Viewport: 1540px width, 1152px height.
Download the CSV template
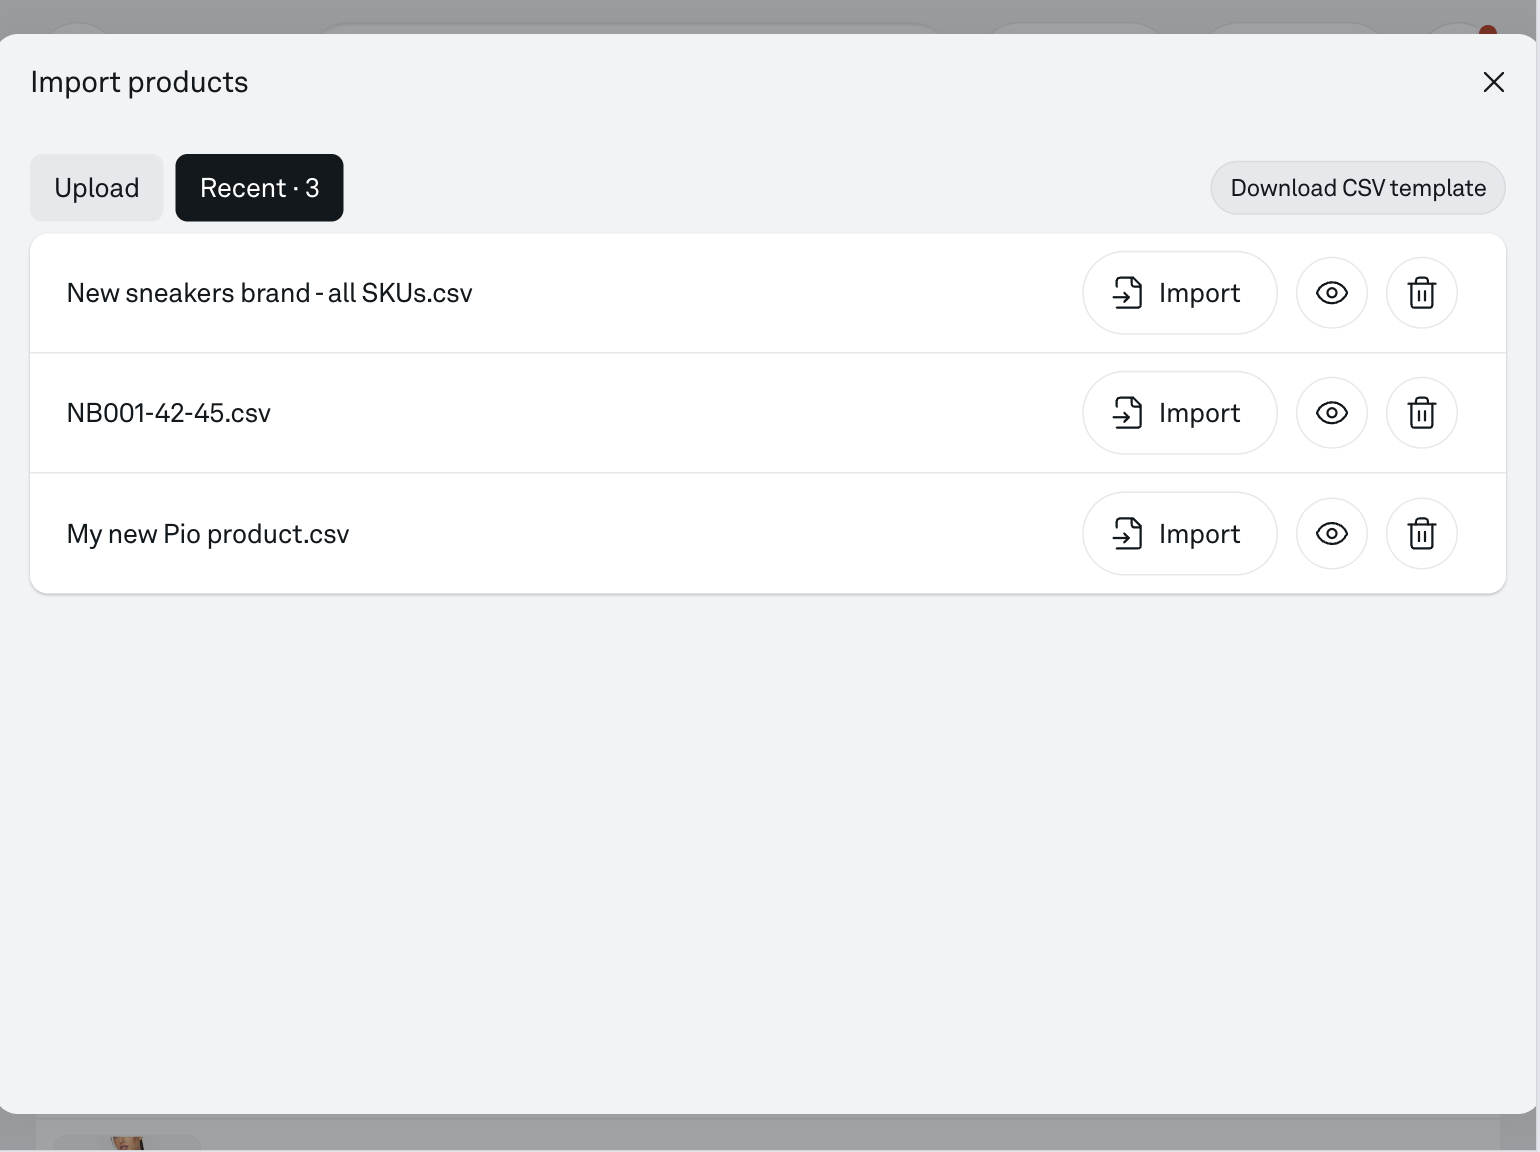1357,188
